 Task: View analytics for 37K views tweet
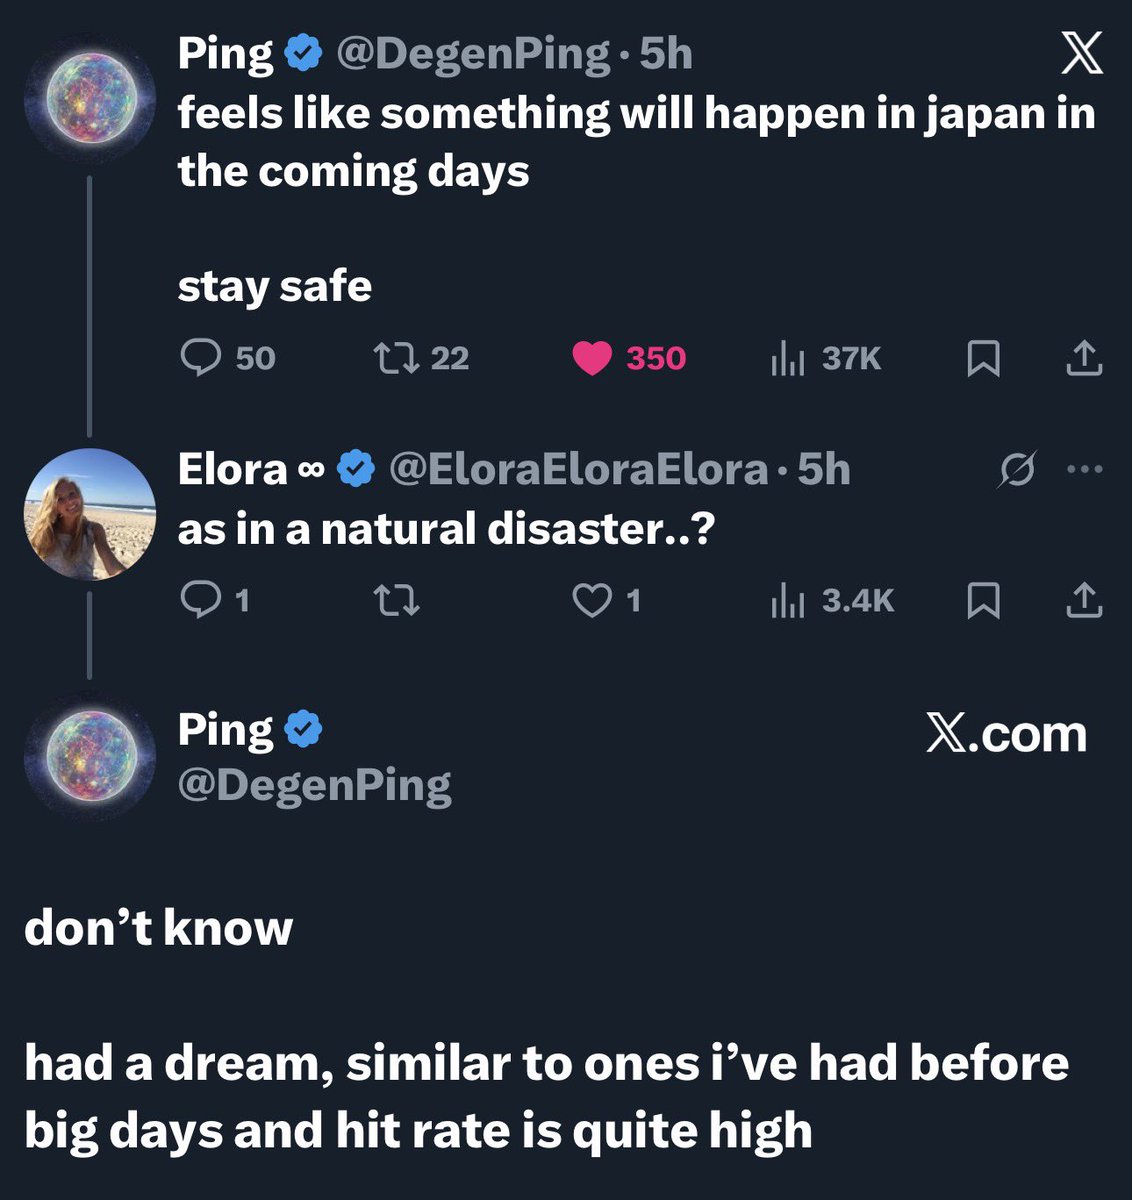tap(788, 358)
